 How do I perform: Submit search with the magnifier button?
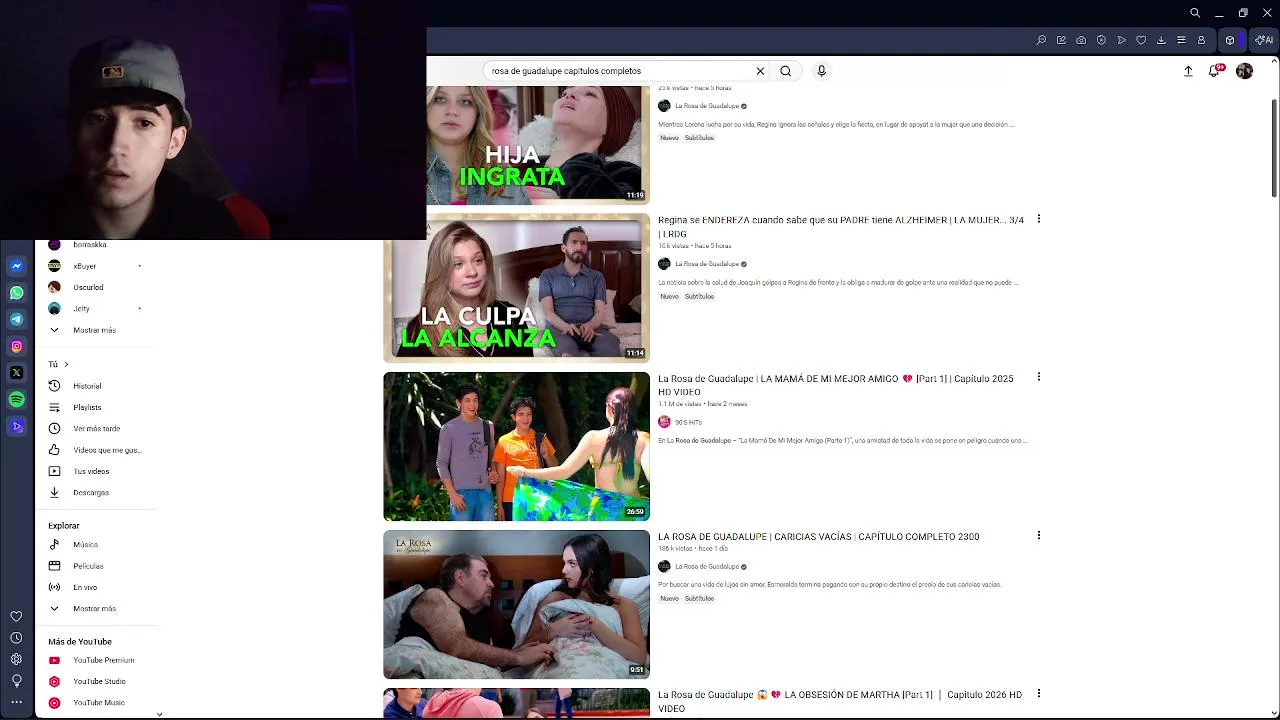[786, 71]
